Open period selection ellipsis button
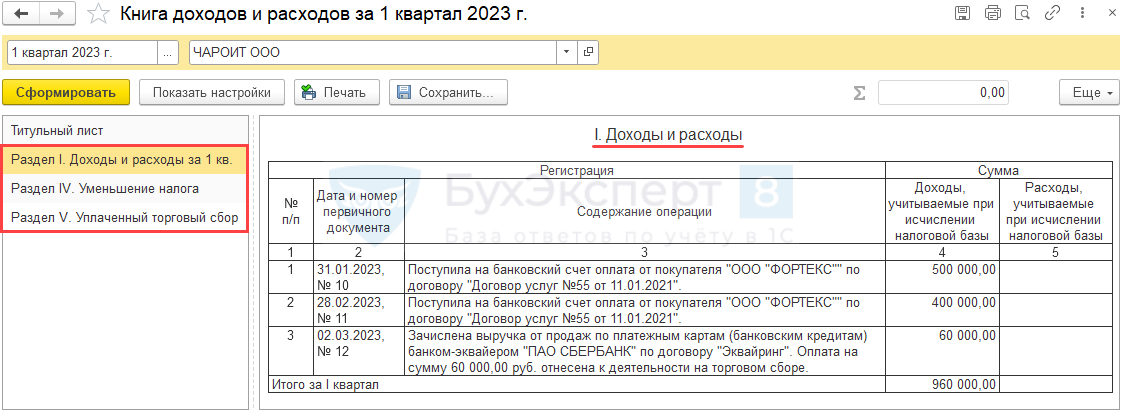 tap(167, 52)
